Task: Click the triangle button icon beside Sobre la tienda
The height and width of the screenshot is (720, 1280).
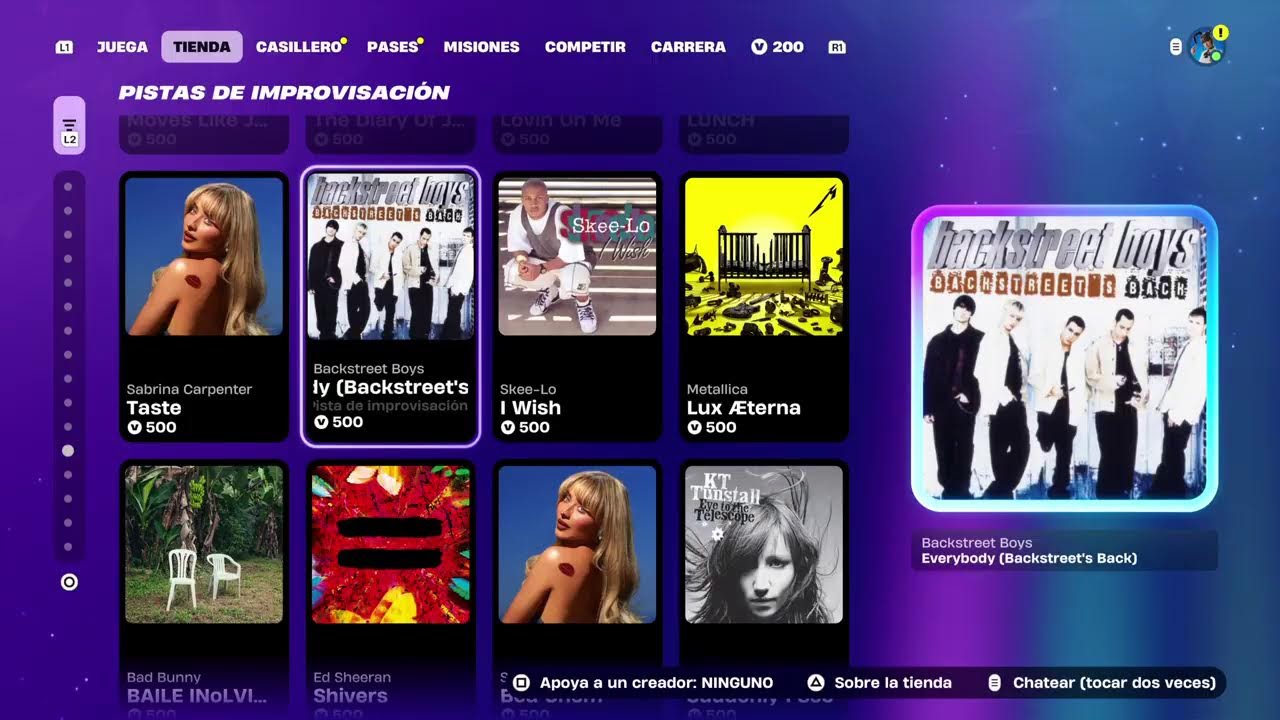Action: [x=816, y=683]
